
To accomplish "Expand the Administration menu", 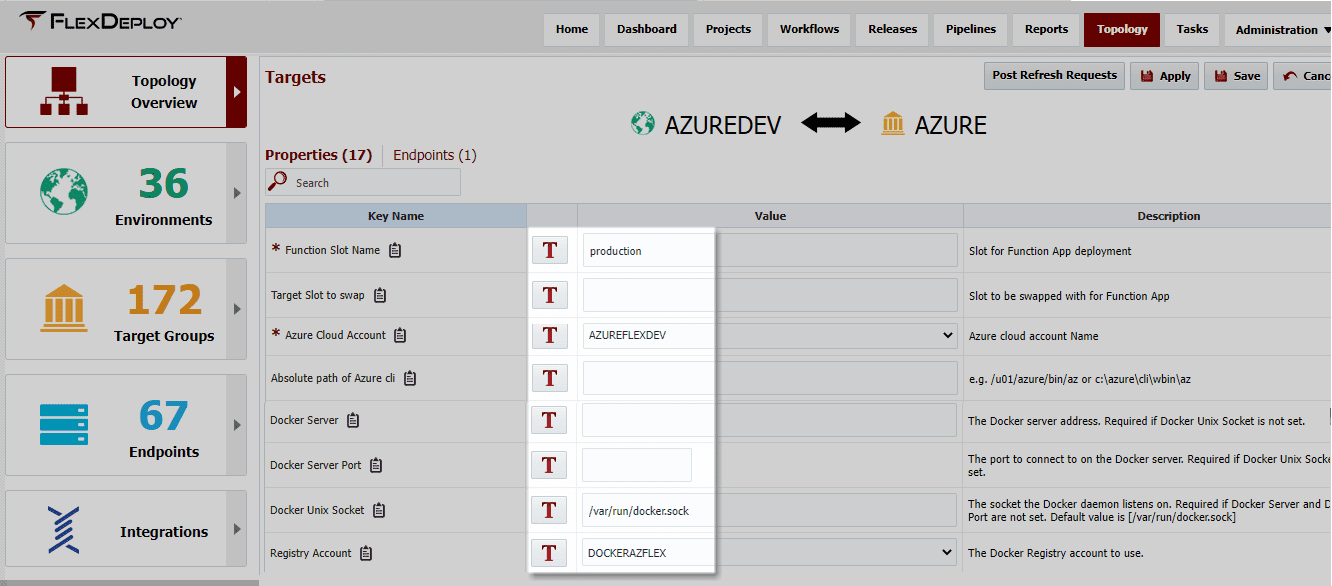I will click(x=1276, y=30).
